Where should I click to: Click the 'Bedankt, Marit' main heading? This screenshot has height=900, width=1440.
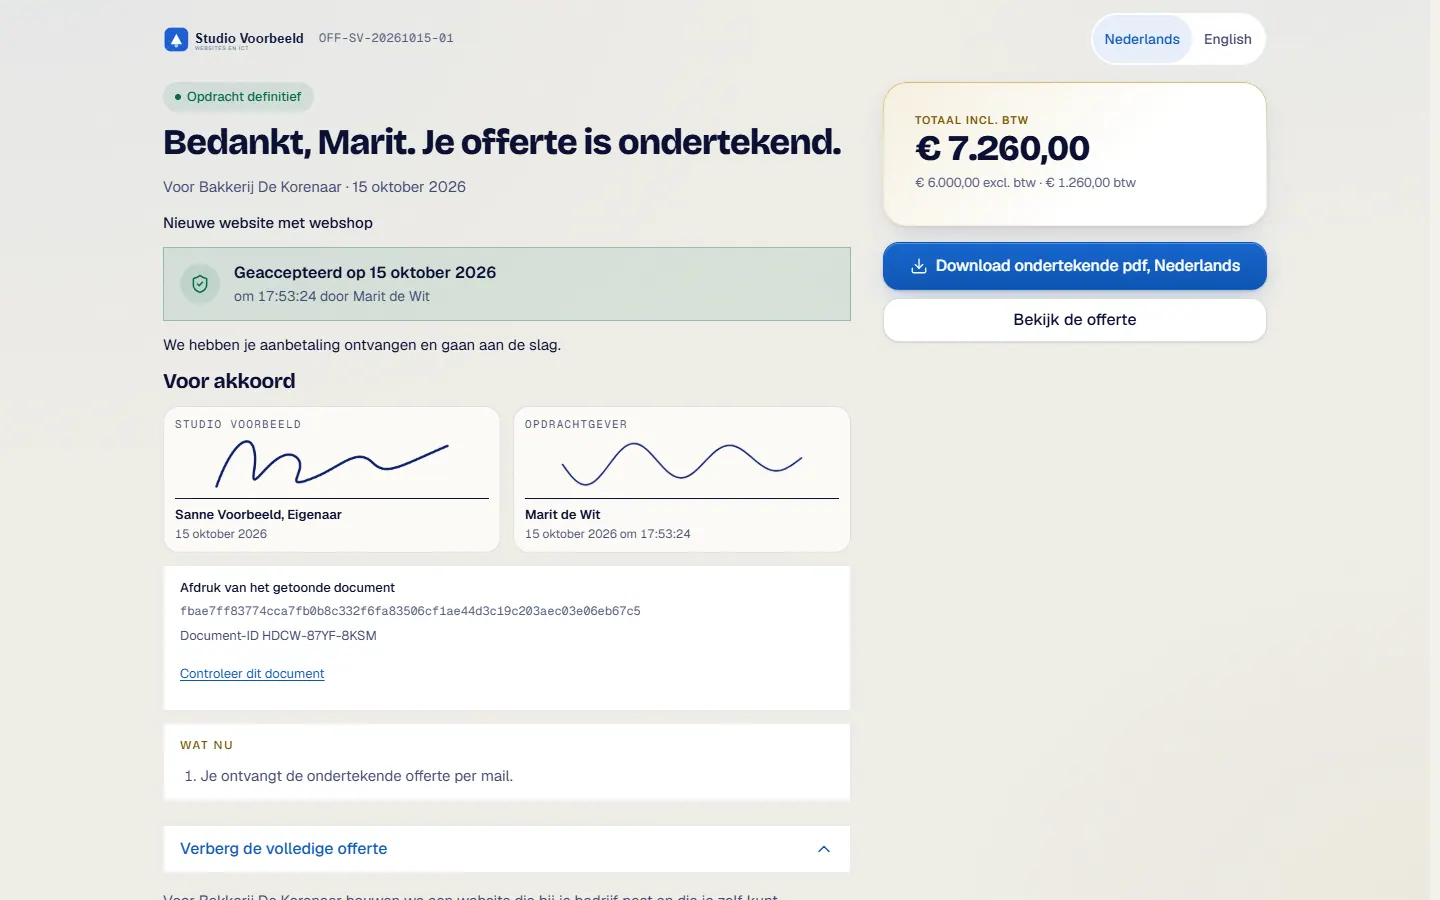click(502, 142)
